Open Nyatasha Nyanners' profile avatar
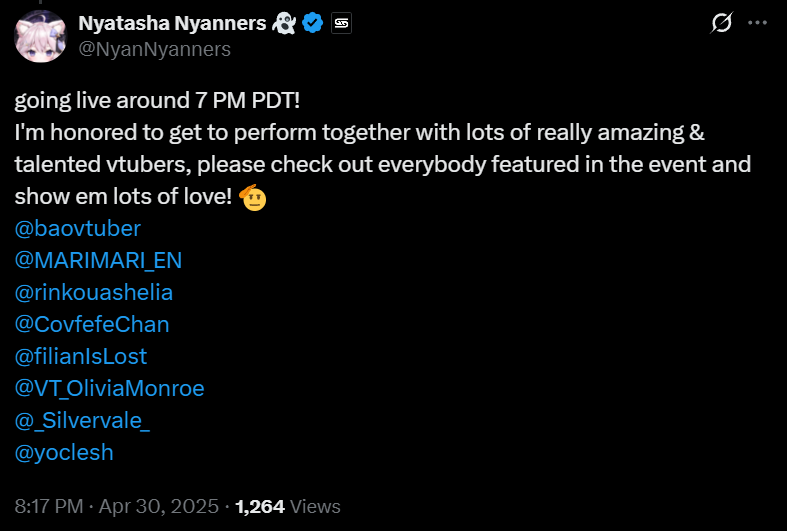 click(x=40, y=34)
